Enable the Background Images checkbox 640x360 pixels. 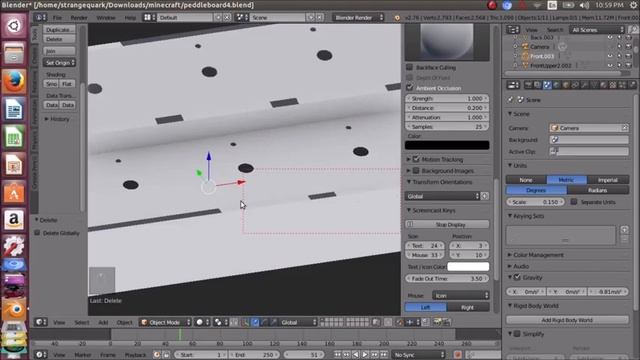click(416, 171)
